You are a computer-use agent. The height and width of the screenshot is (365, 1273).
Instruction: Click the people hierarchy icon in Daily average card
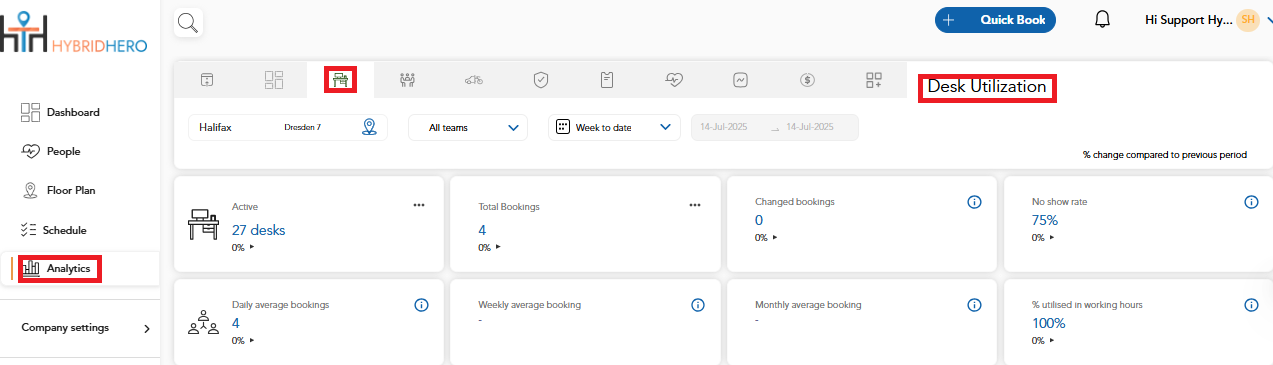pos(204,324)
